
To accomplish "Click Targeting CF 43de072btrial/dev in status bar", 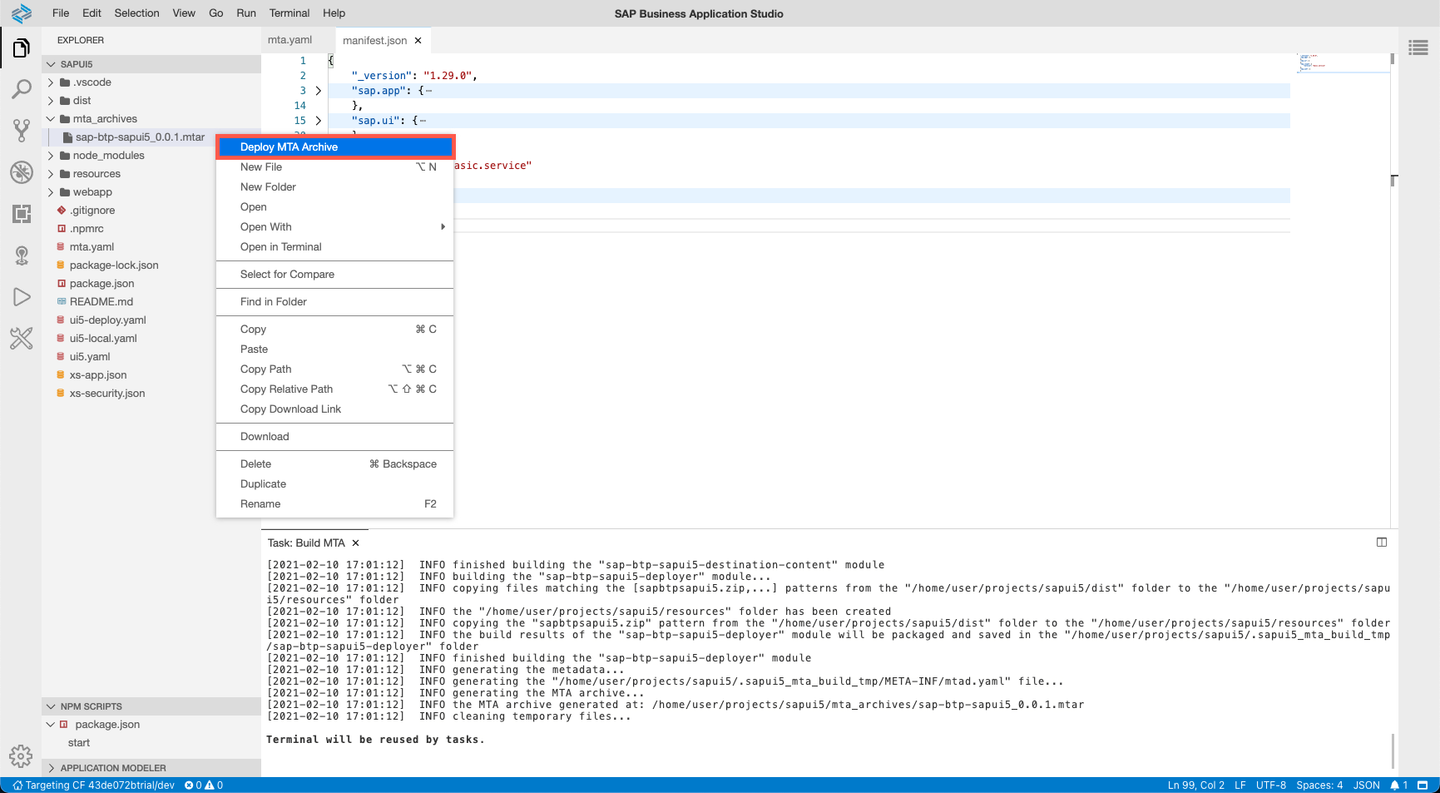I will (x=94, y=785).
